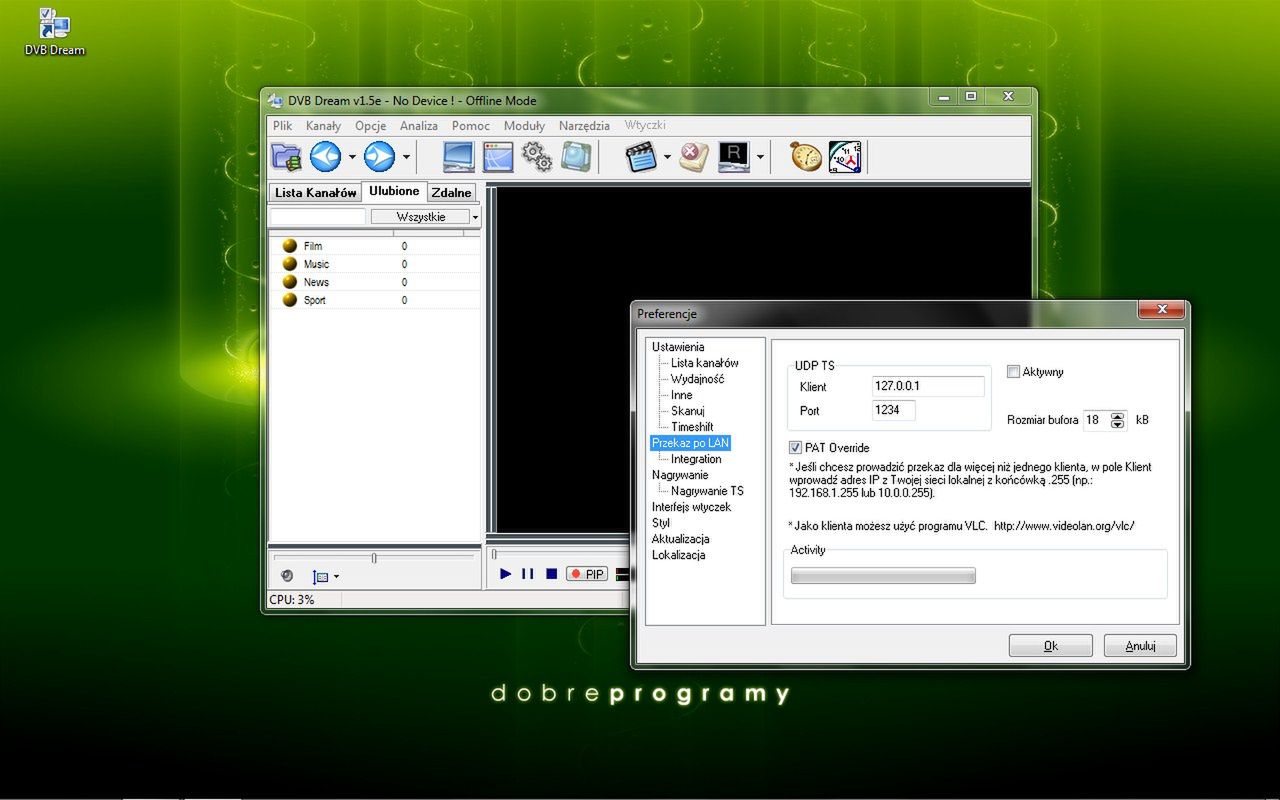Select Nagrywanie in preferences tree

[x=680, y=475]
